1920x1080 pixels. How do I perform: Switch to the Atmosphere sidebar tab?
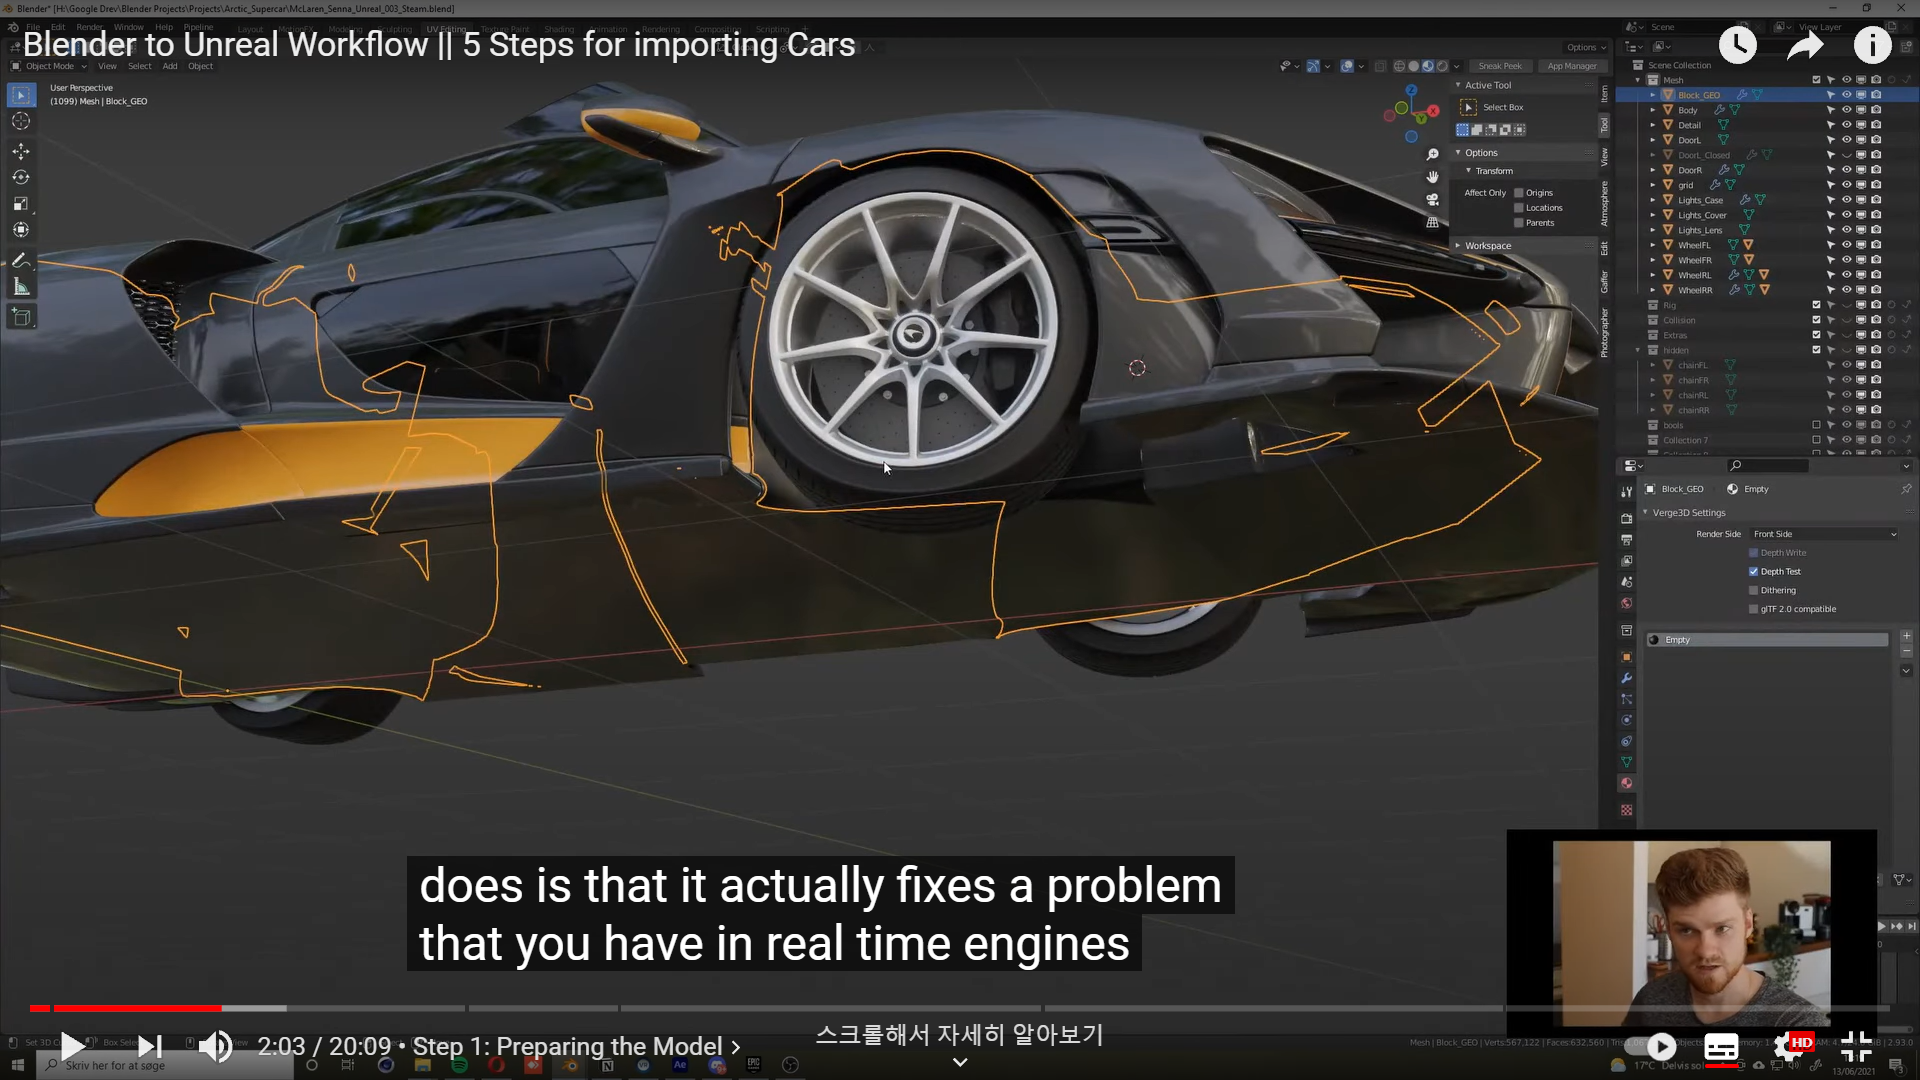[1604, 205]
